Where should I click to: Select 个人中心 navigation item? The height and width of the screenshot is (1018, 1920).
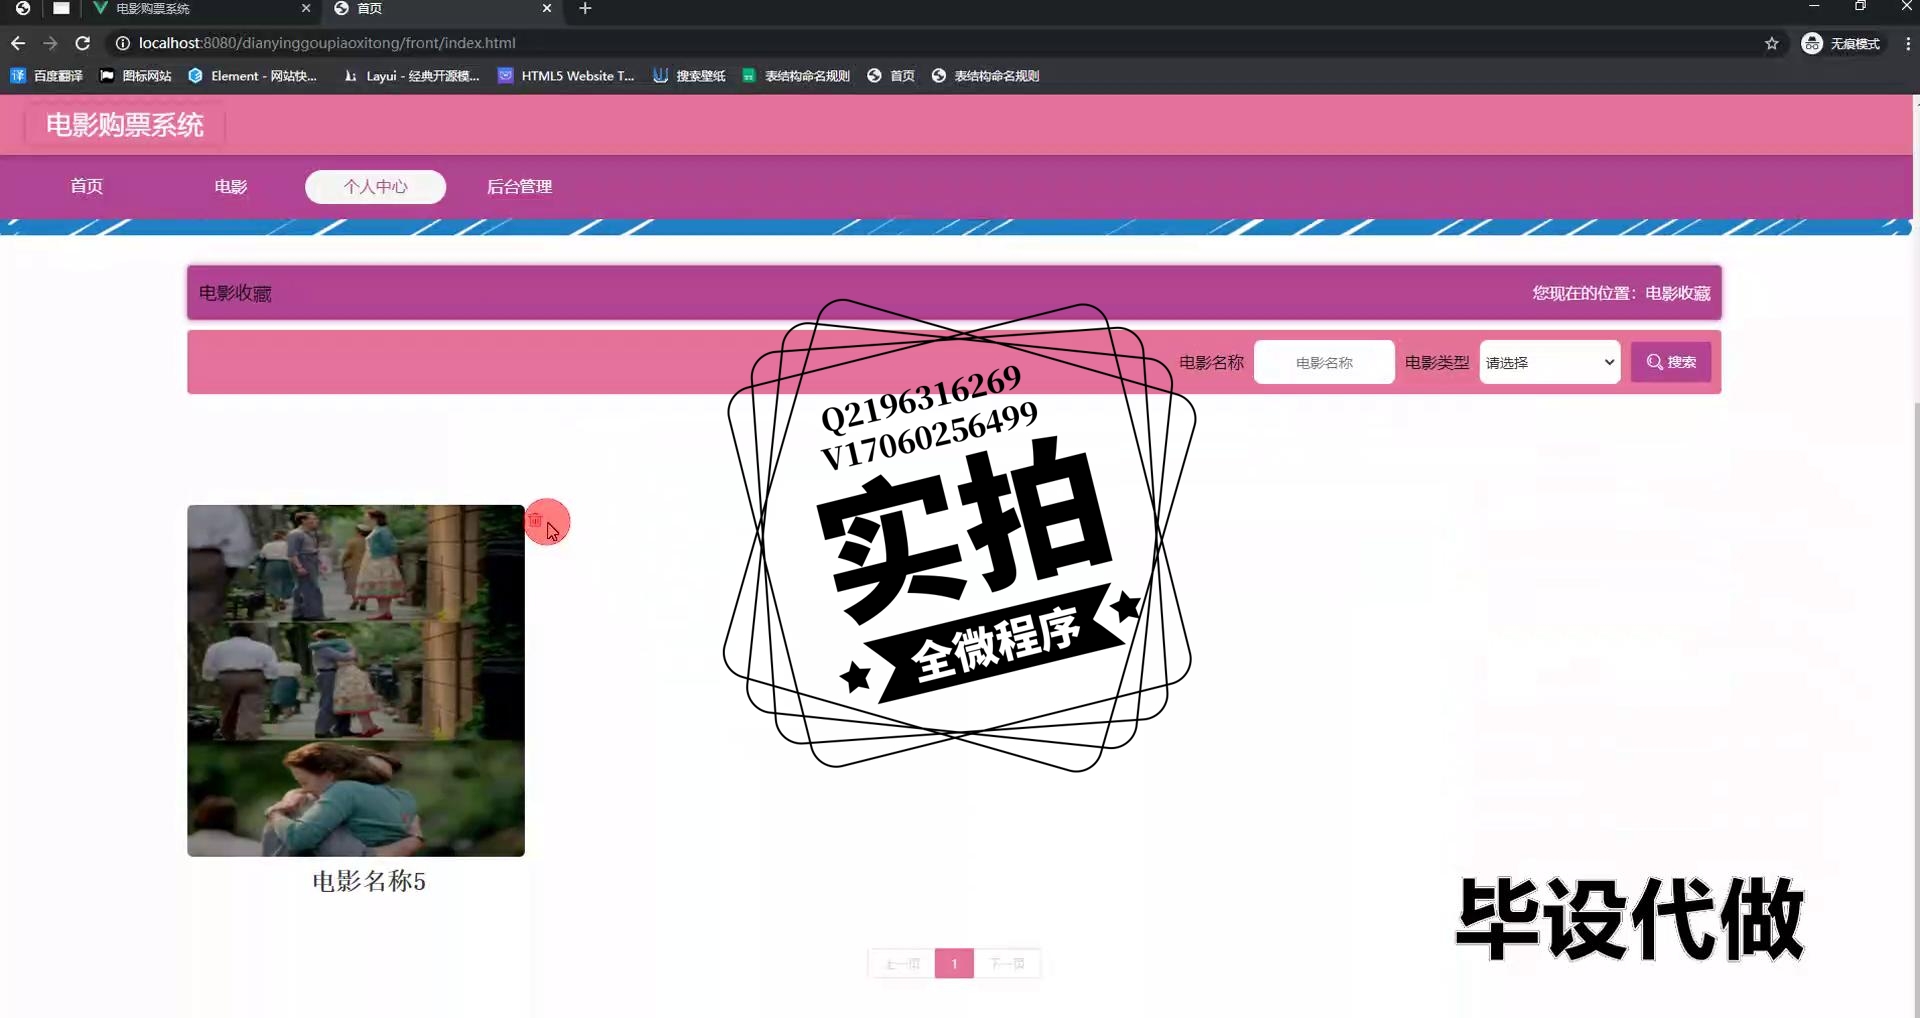[375, 186]
